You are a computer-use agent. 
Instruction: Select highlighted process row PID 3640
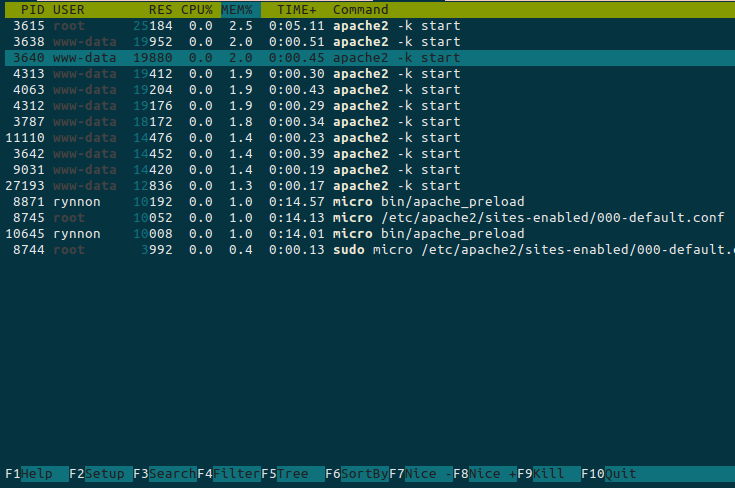(x=370, y=58)
